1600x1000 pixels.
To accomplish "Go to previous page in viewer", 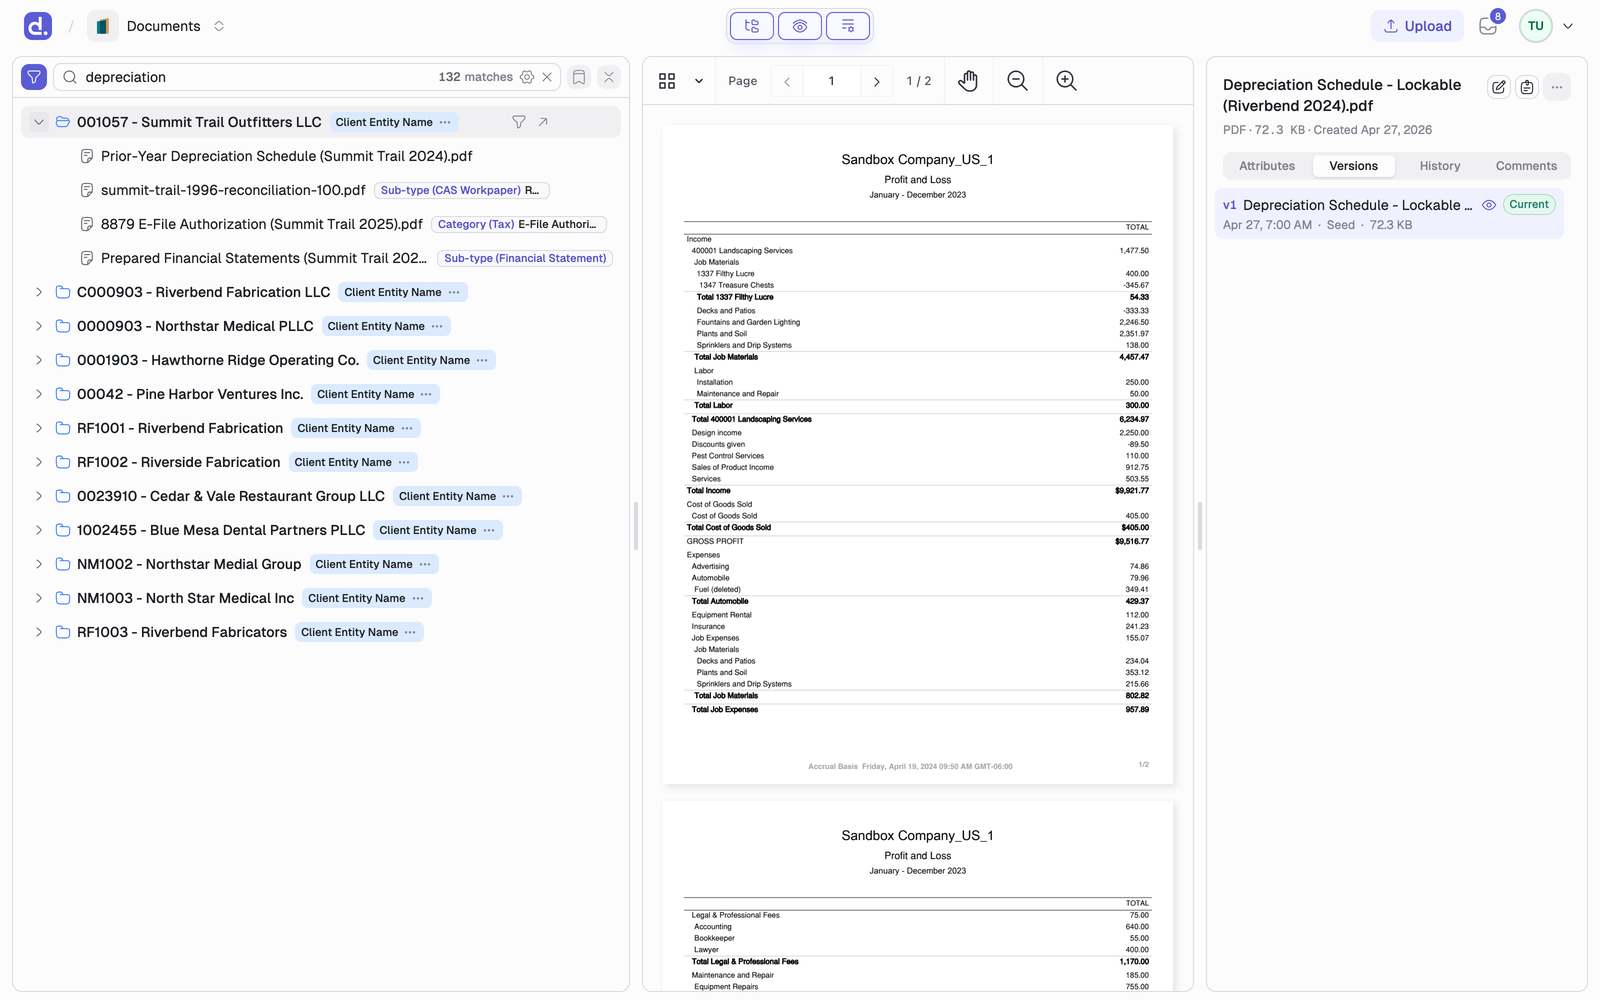I will click(787, 81).
